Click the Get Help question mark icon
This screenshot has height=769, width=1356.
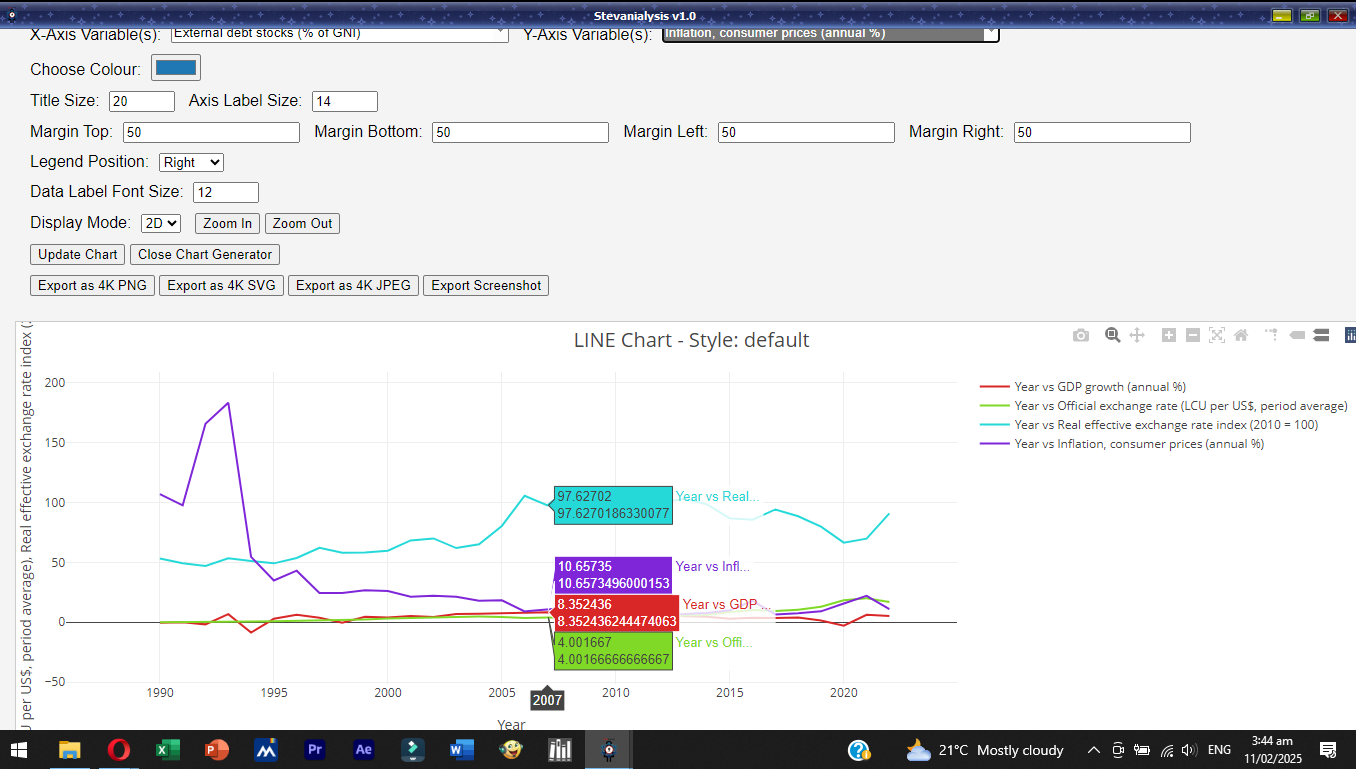858,750
